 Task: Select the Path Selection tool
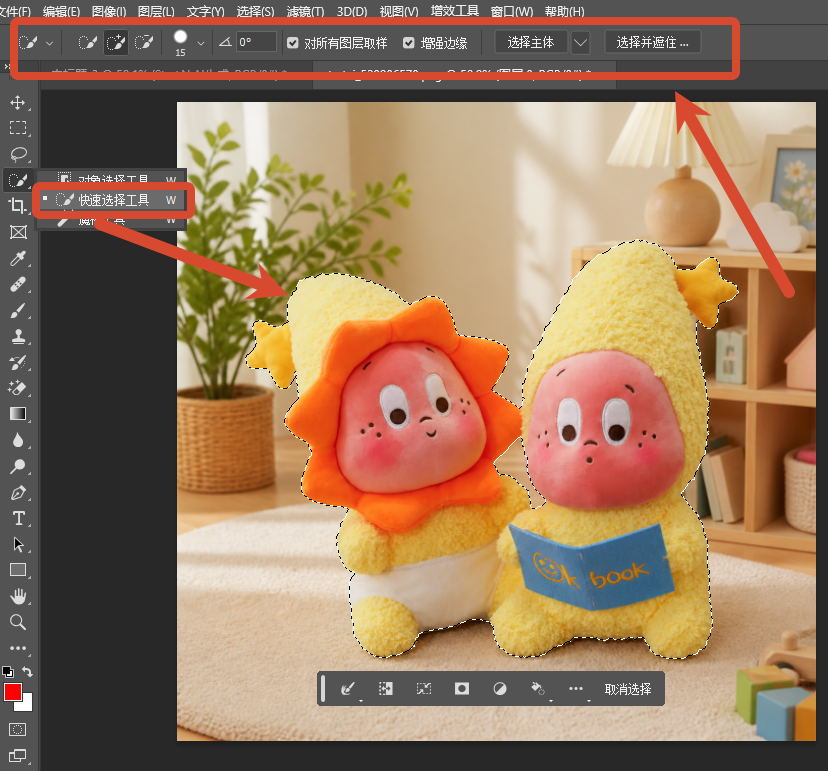click(18, 544)
